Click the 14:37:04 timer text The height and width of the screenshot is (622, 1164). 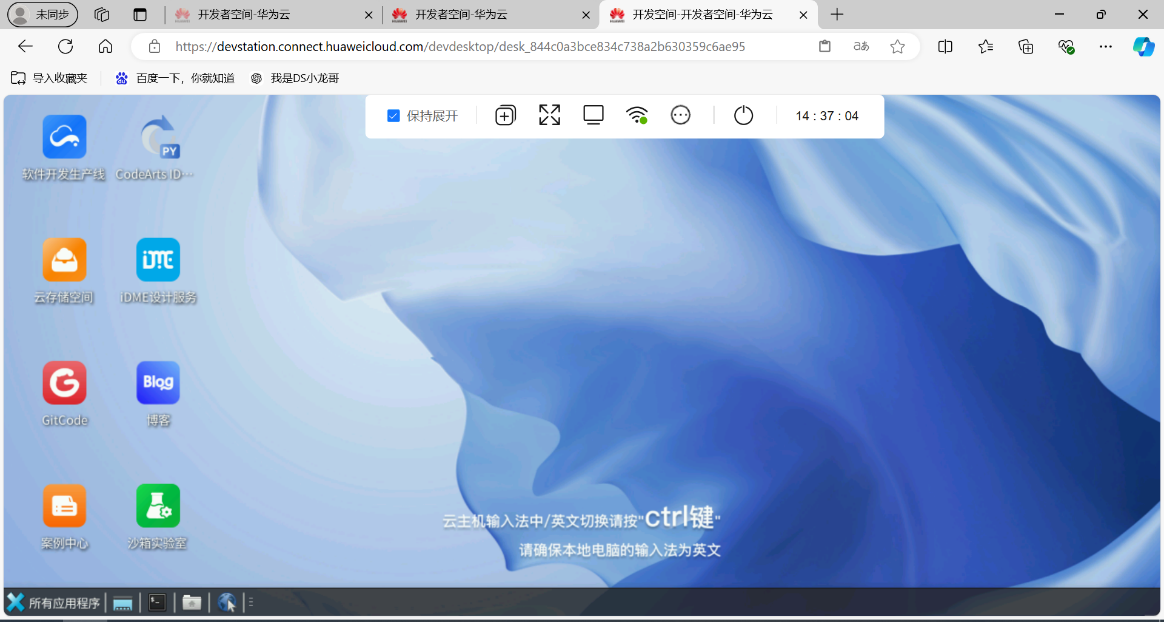(827, 116)
